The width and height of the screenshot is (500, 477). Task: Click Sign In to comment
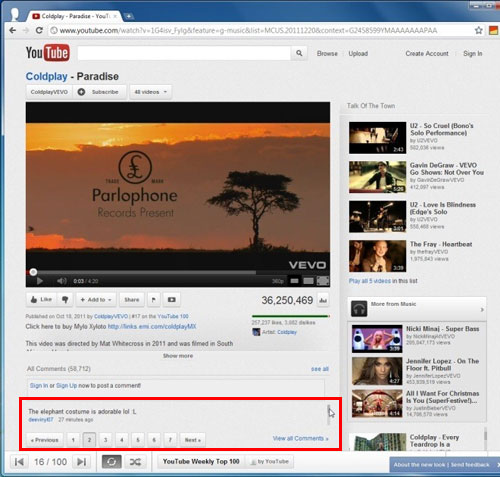[x=39, y=385]
